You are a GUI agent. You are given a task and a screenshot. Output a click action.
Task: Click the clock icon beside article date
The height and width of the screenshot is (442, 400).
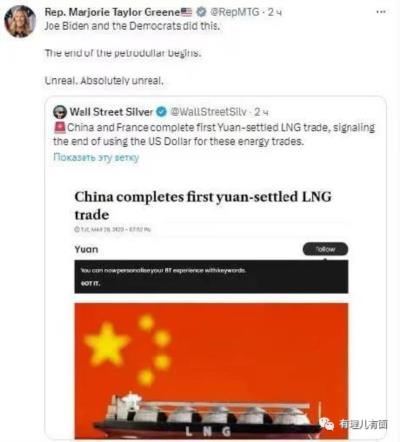click(77, 229)
